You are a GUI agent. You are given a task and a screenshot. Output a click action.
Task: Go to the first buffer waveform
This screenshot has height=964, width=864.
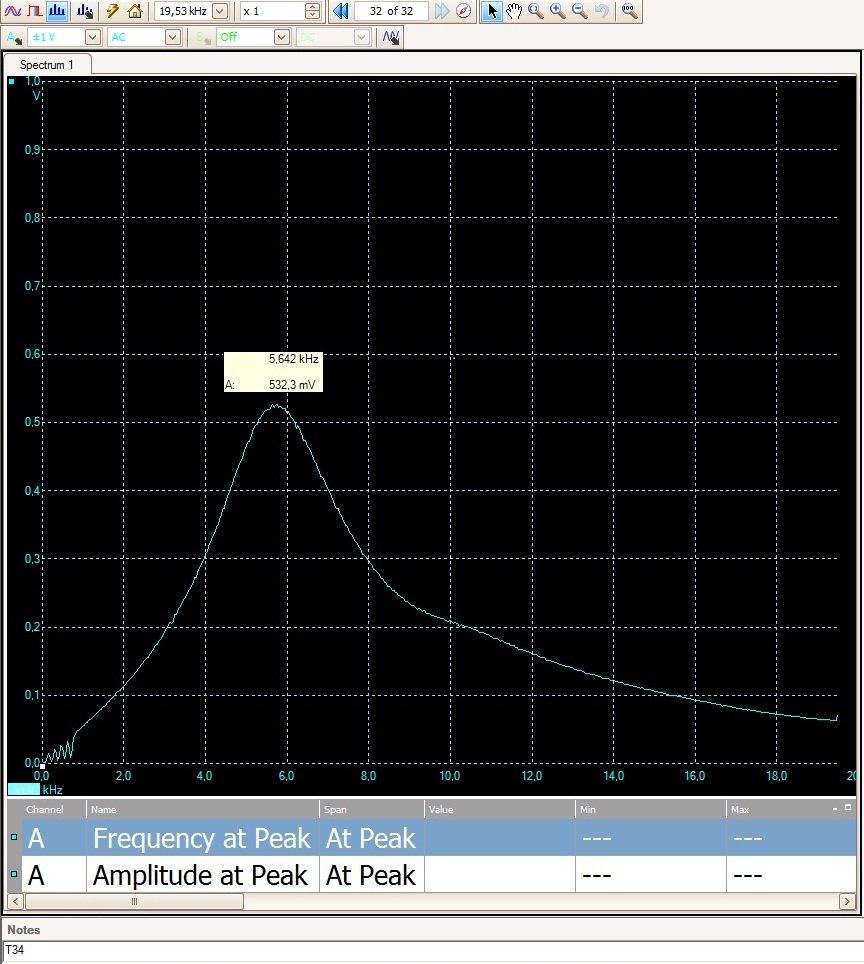pos(341,11)
